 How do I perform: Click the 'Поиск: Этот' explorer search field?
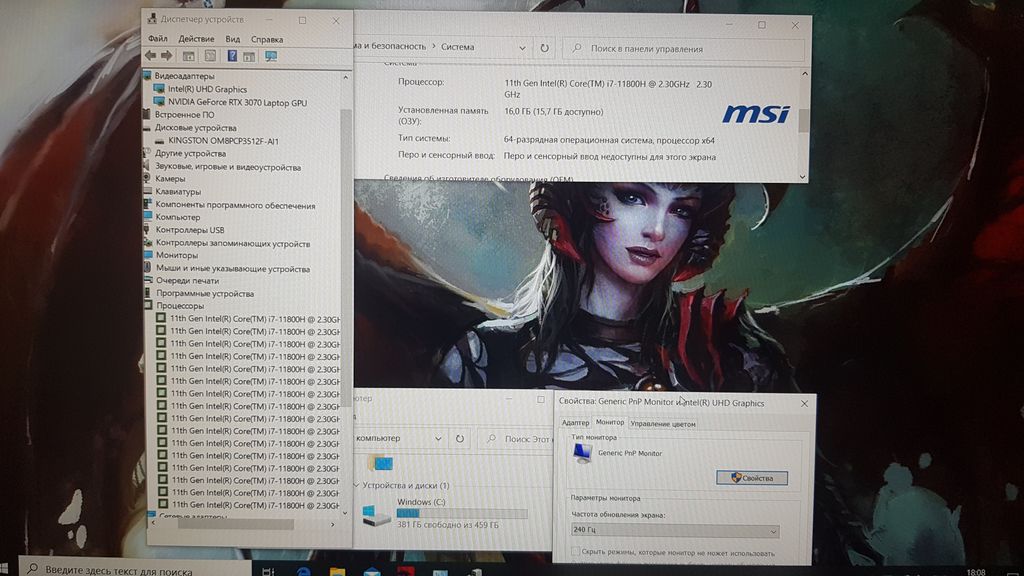click(516, 439)
